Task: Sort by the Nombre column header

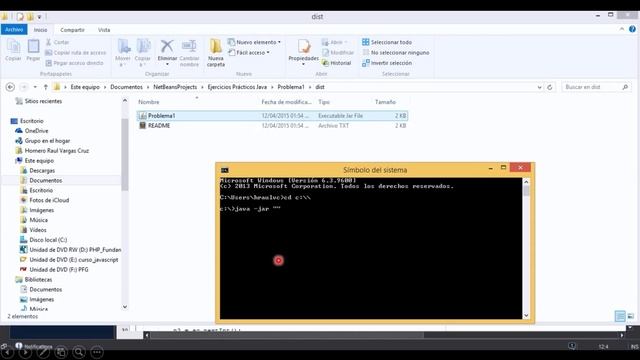Action: [x=149, y=102]
